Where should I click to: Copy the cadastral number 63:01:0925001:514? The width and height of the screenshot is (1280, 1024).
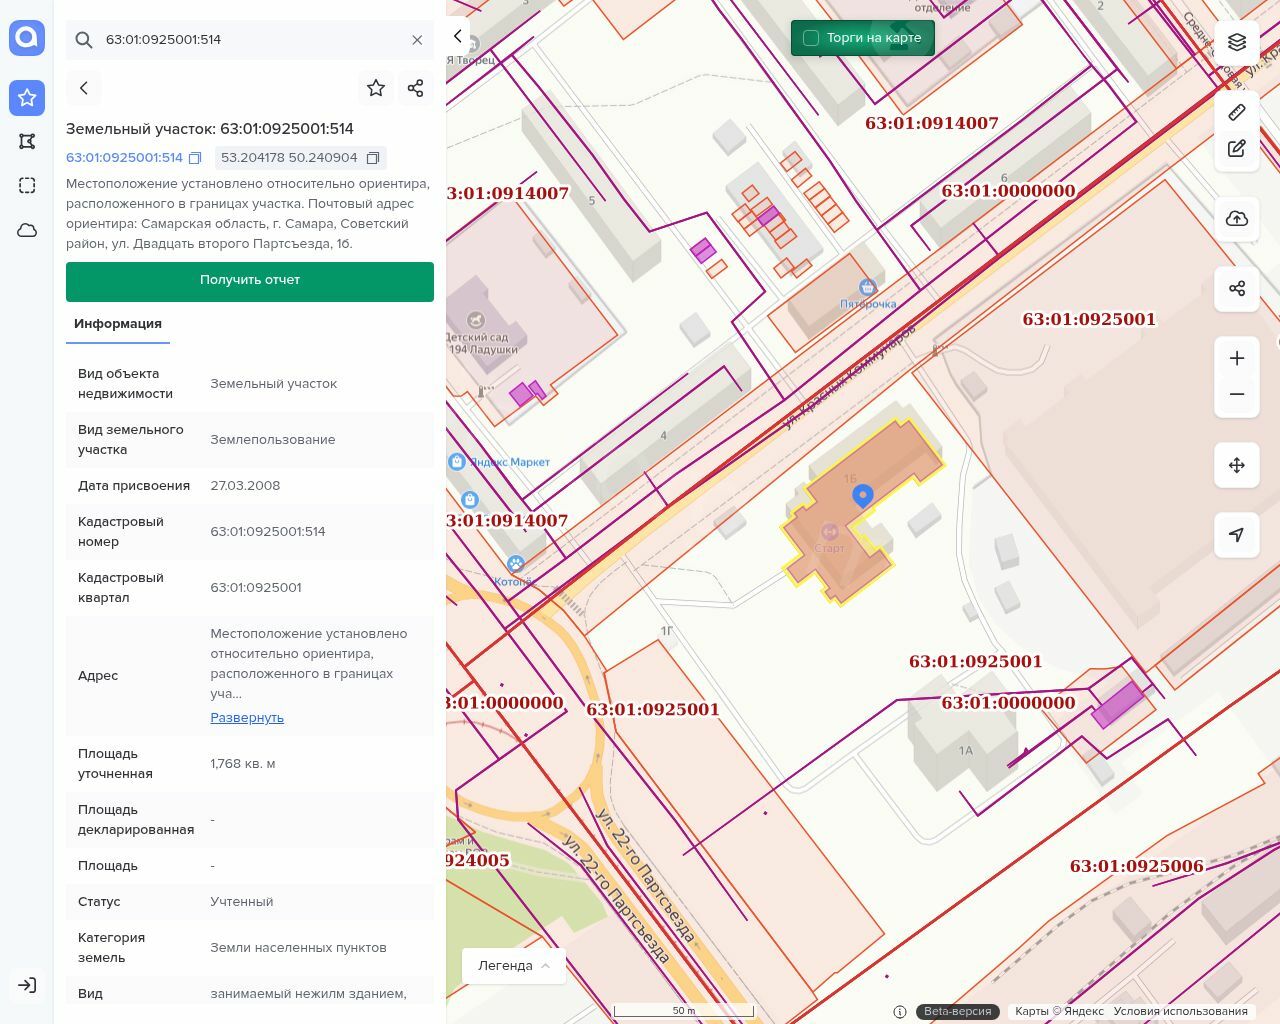195,158
